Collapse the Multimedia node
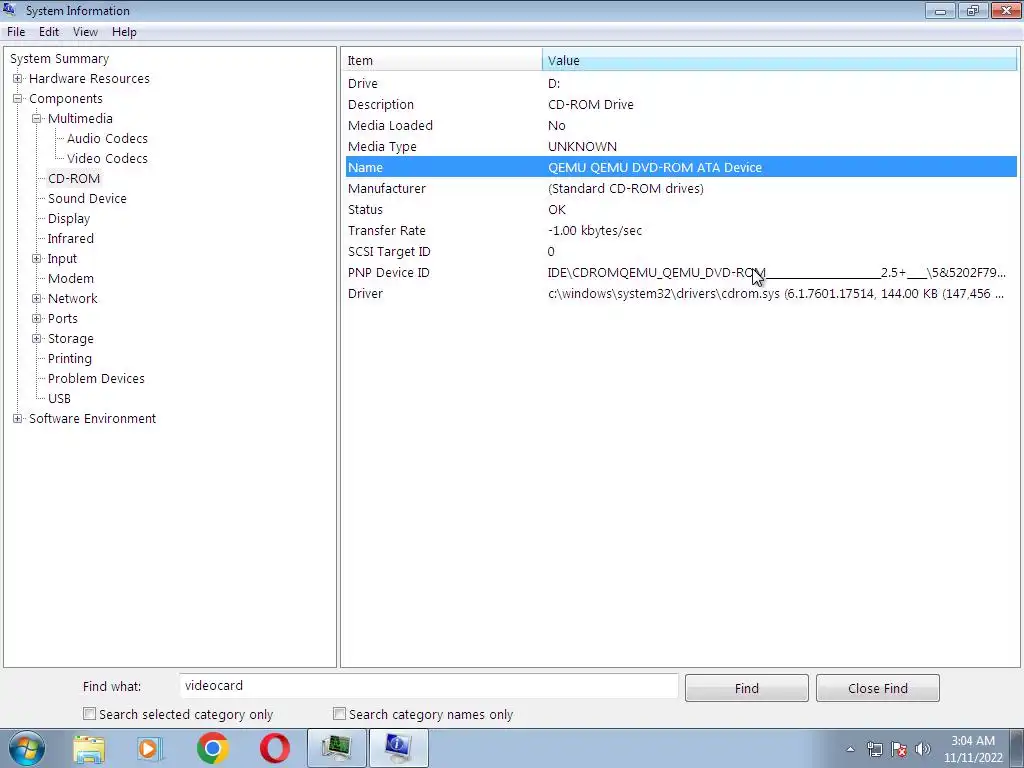Image resolution: width=1024 pixels, height=768 pixels. point(37,118)
